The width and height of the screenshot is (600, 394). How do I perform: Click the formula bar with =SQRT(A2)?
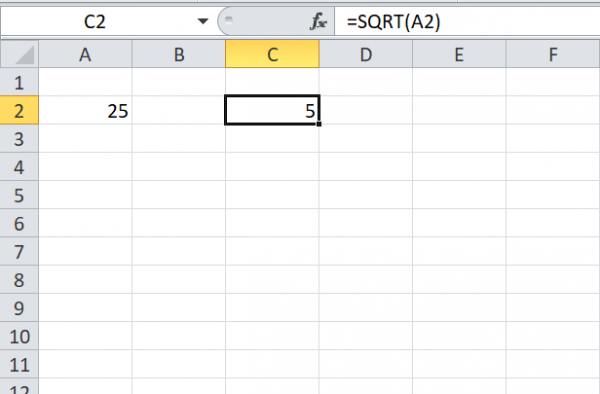pos(467,21)
